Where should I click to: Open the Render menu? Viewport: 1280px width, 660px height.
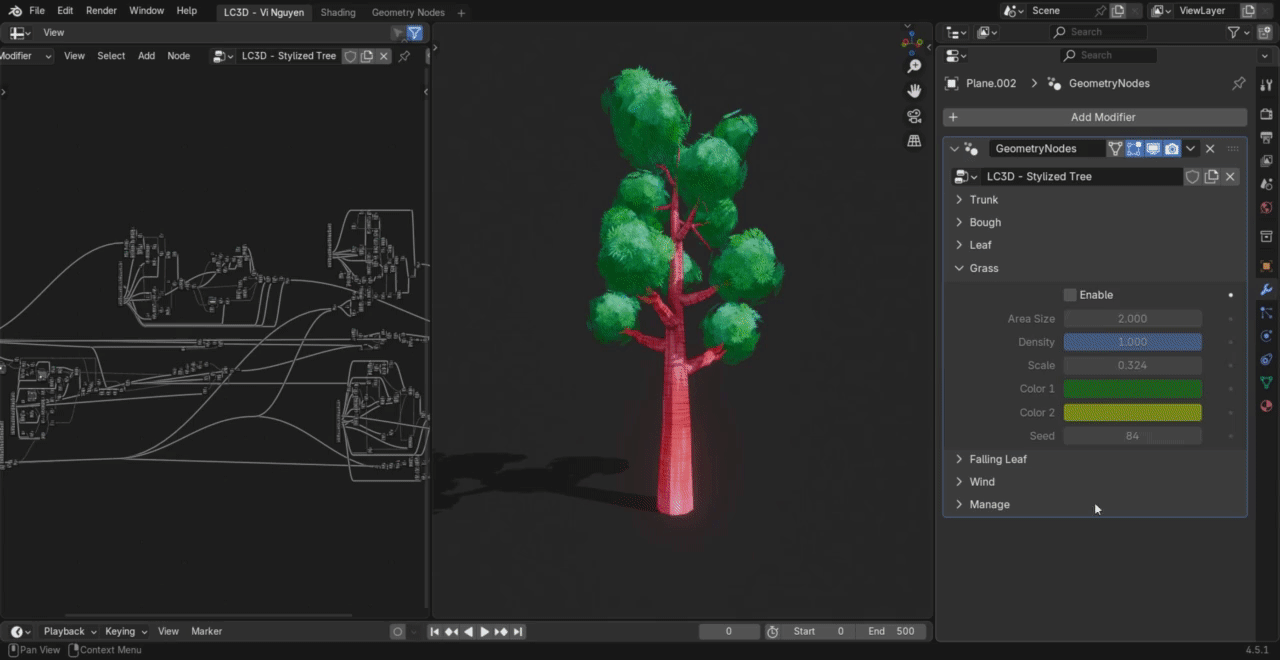pyautogui.click(x=101, y=10)
